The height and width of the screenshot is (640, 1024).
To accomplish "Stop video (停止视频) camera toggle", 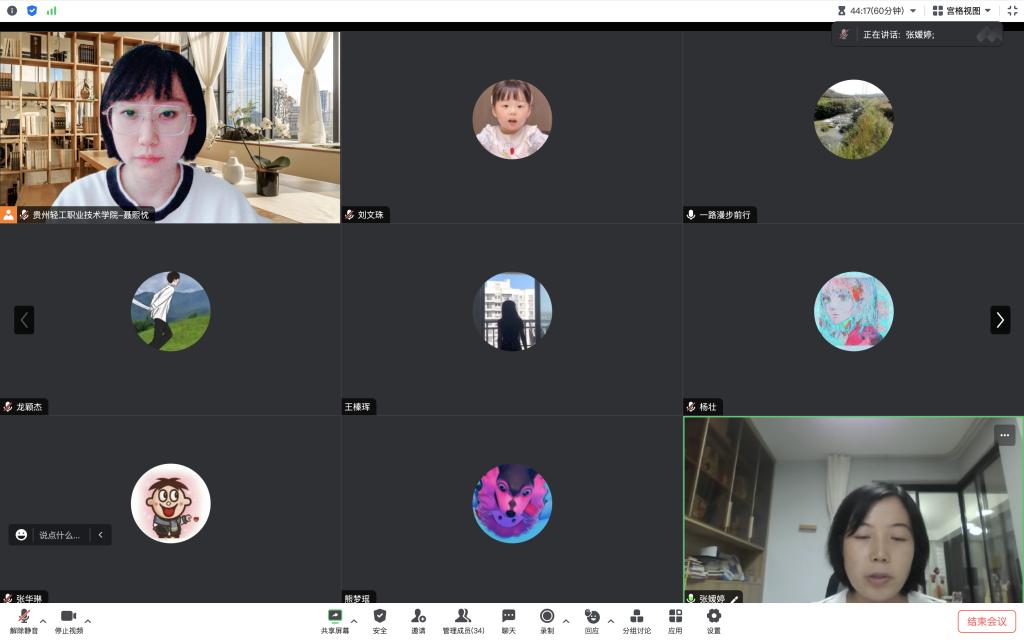I will (68, 616).
